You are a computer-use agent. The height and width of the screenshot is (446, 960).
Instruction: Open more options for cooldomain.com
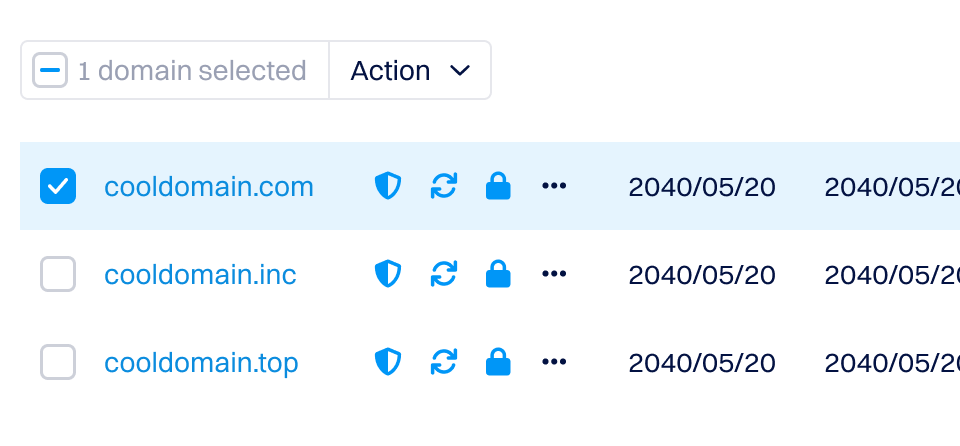pos(554,186)
